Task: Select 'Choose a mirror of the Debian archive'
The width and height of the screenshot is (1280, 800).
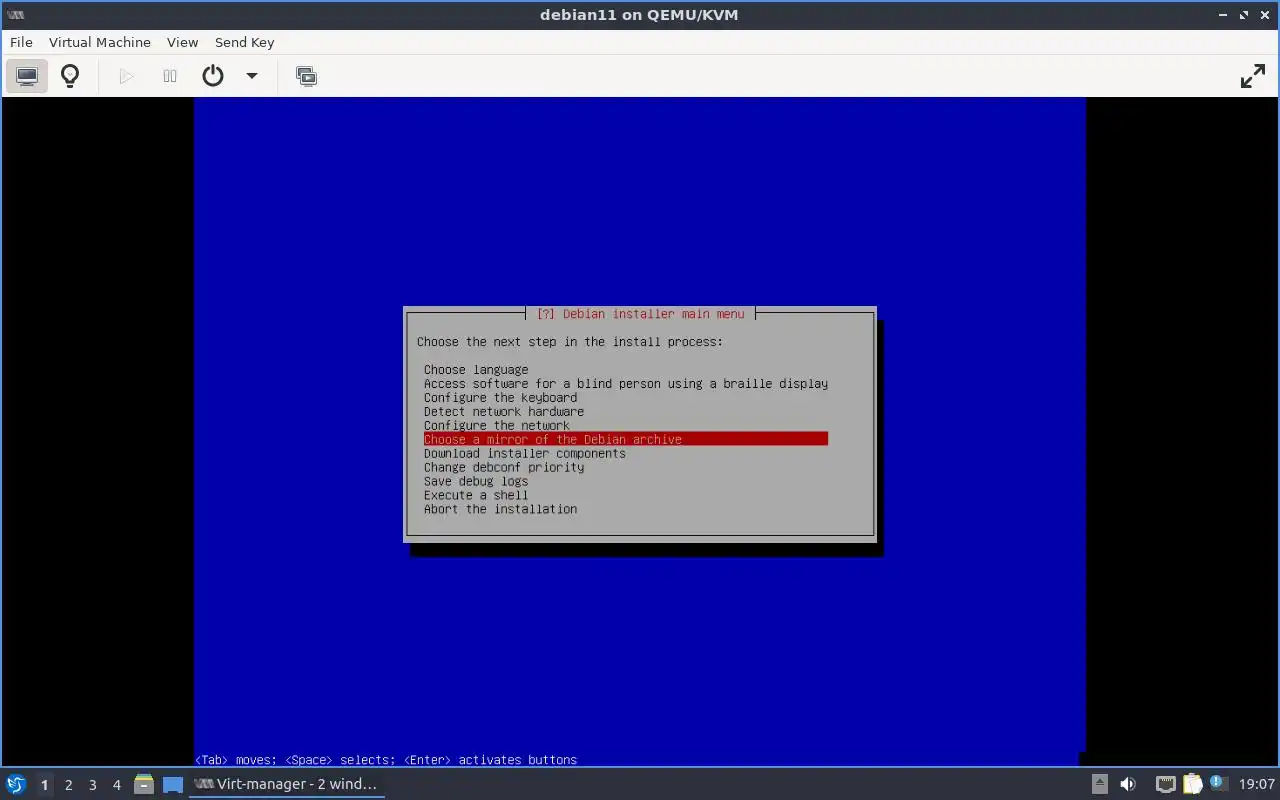Action: (626, 440)
